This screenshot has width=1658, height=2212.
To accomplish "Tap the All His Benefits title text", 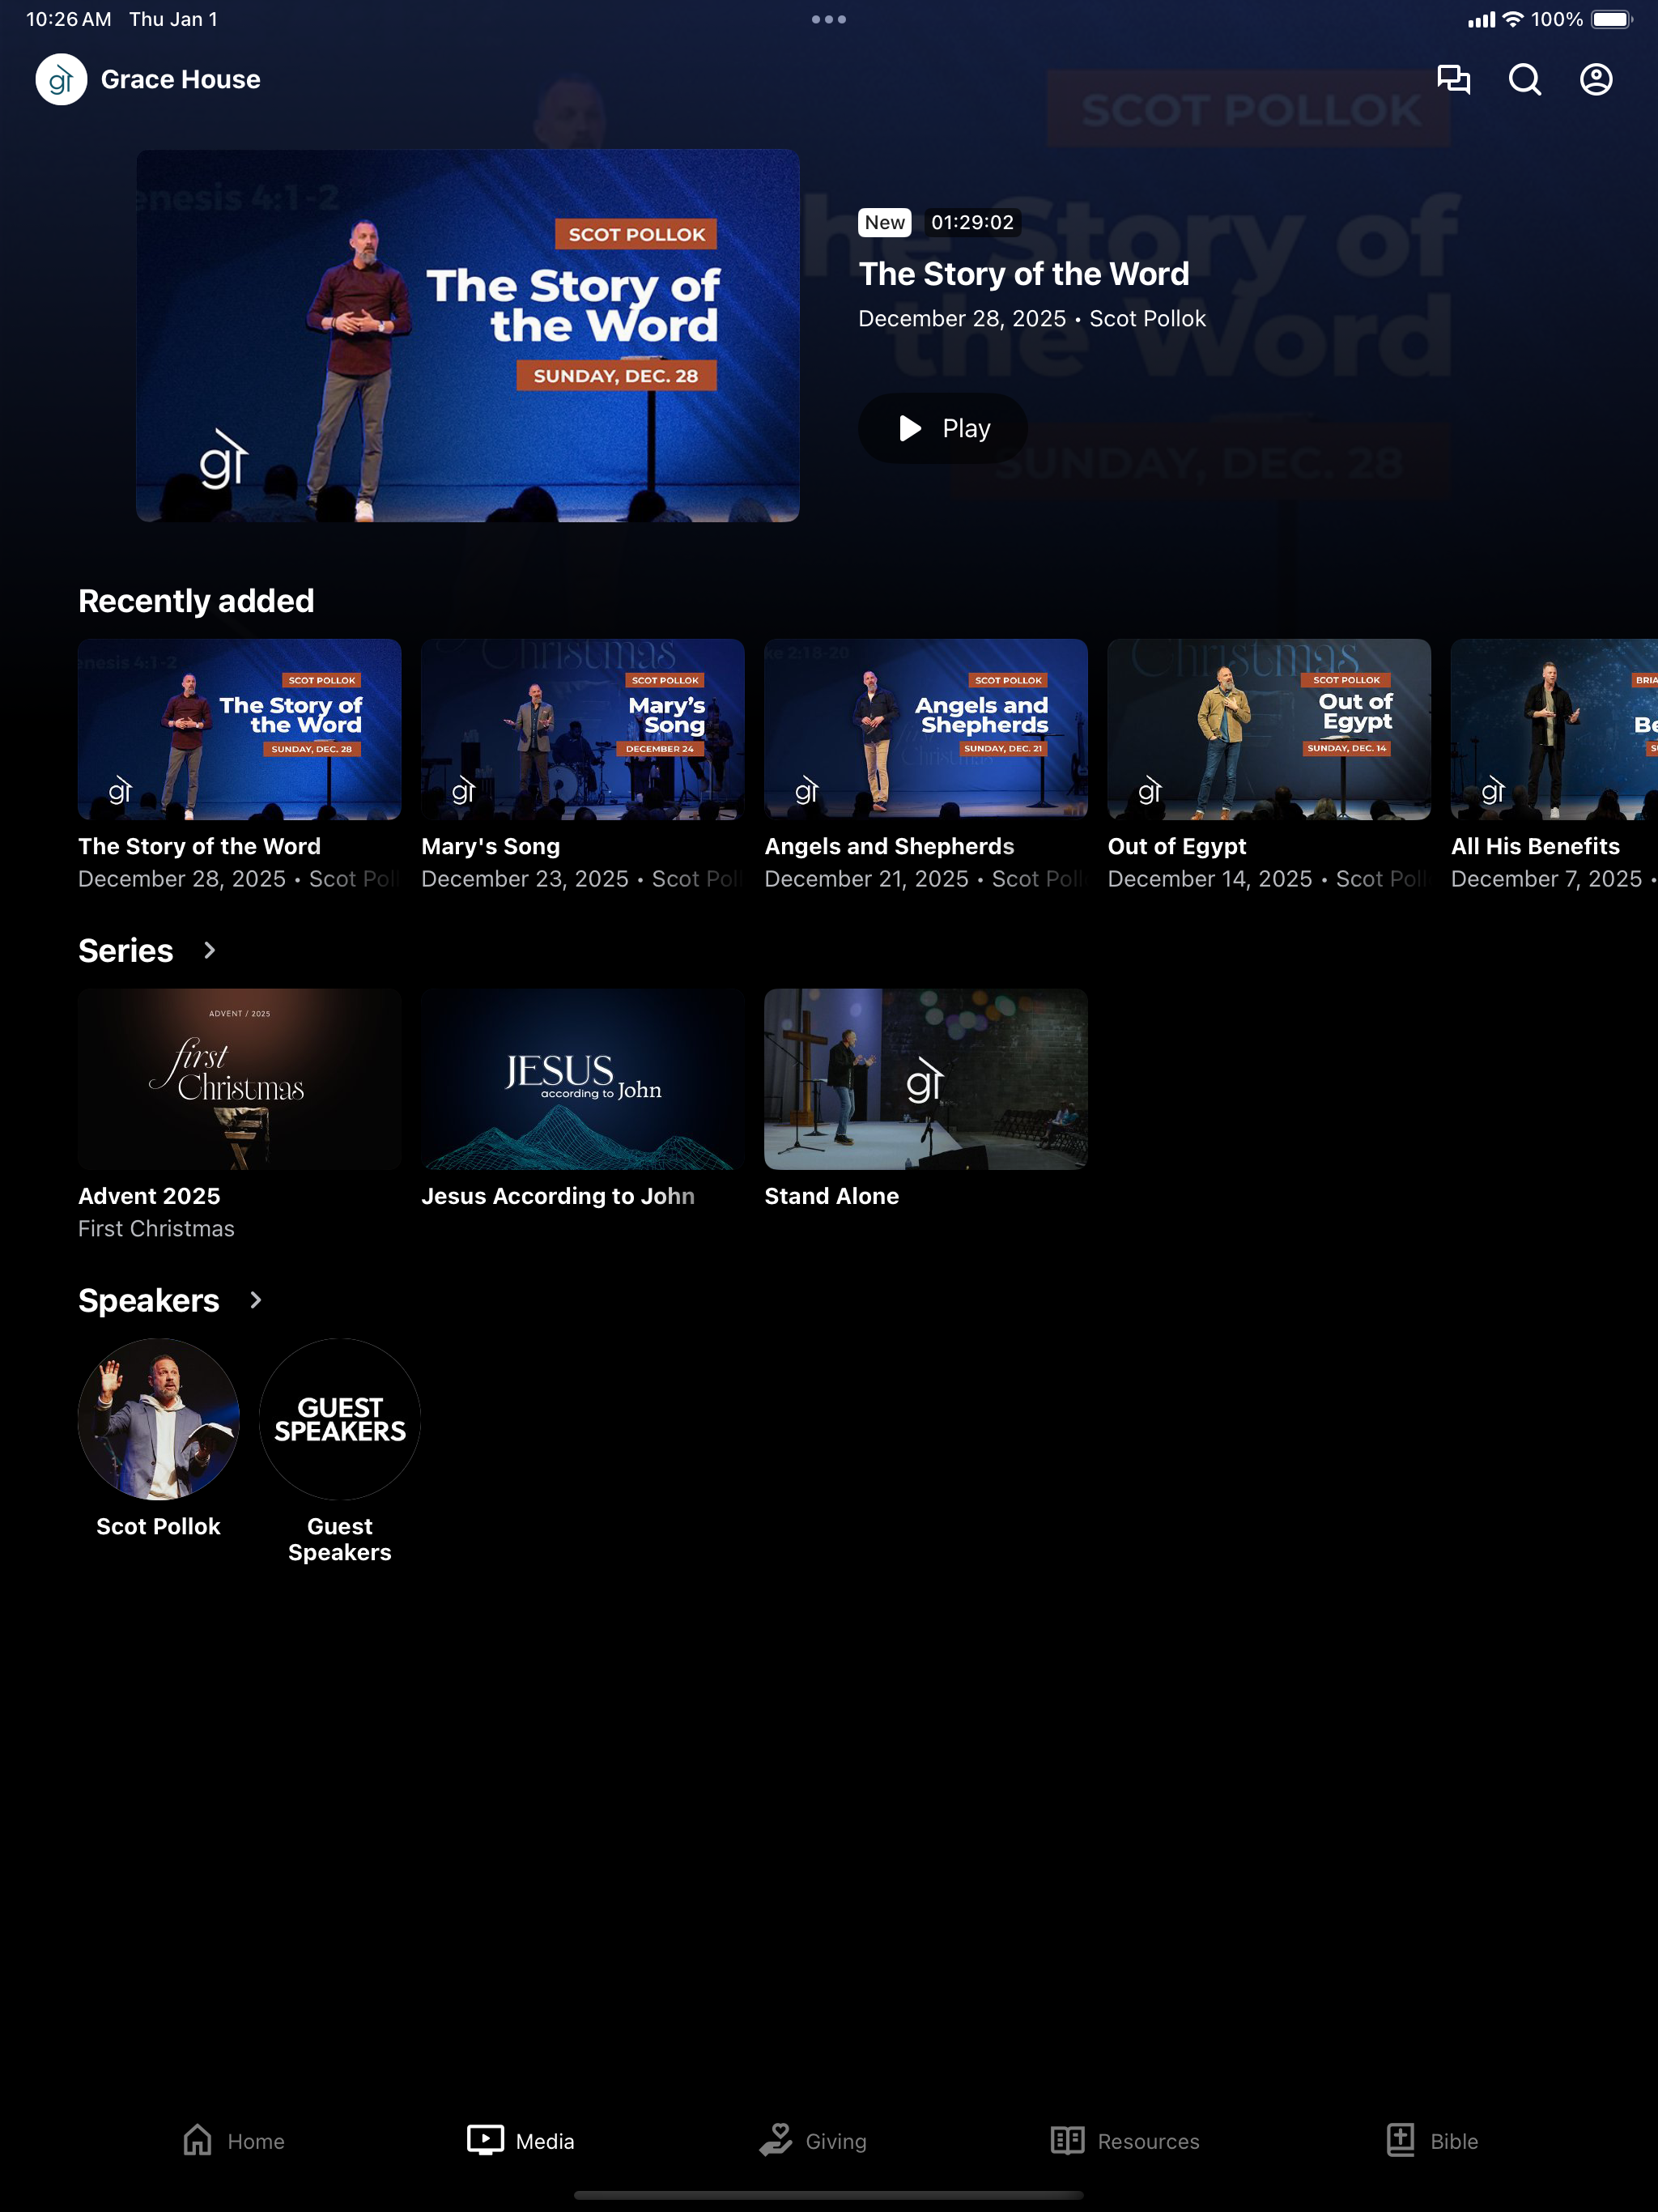I will [1535, 846].
